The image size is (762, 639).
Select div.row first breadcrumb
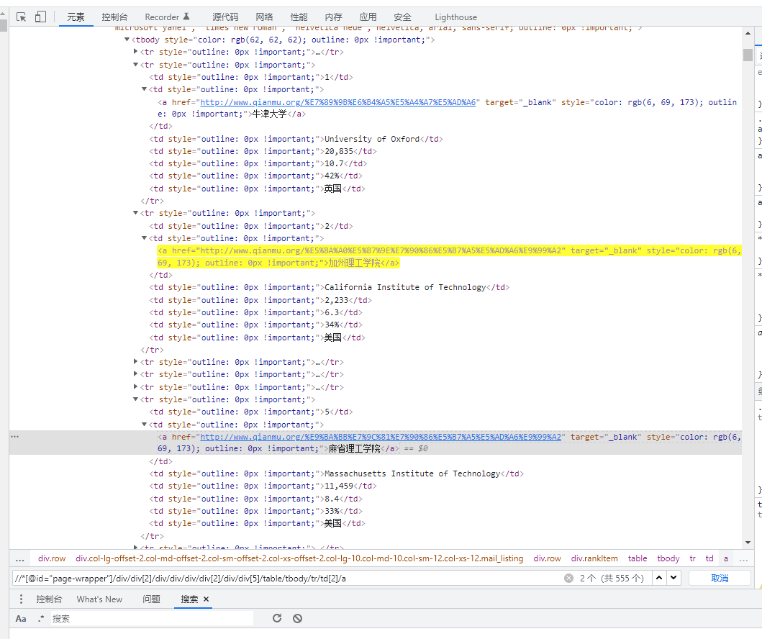pyautogui.click(x=52, y=558)
